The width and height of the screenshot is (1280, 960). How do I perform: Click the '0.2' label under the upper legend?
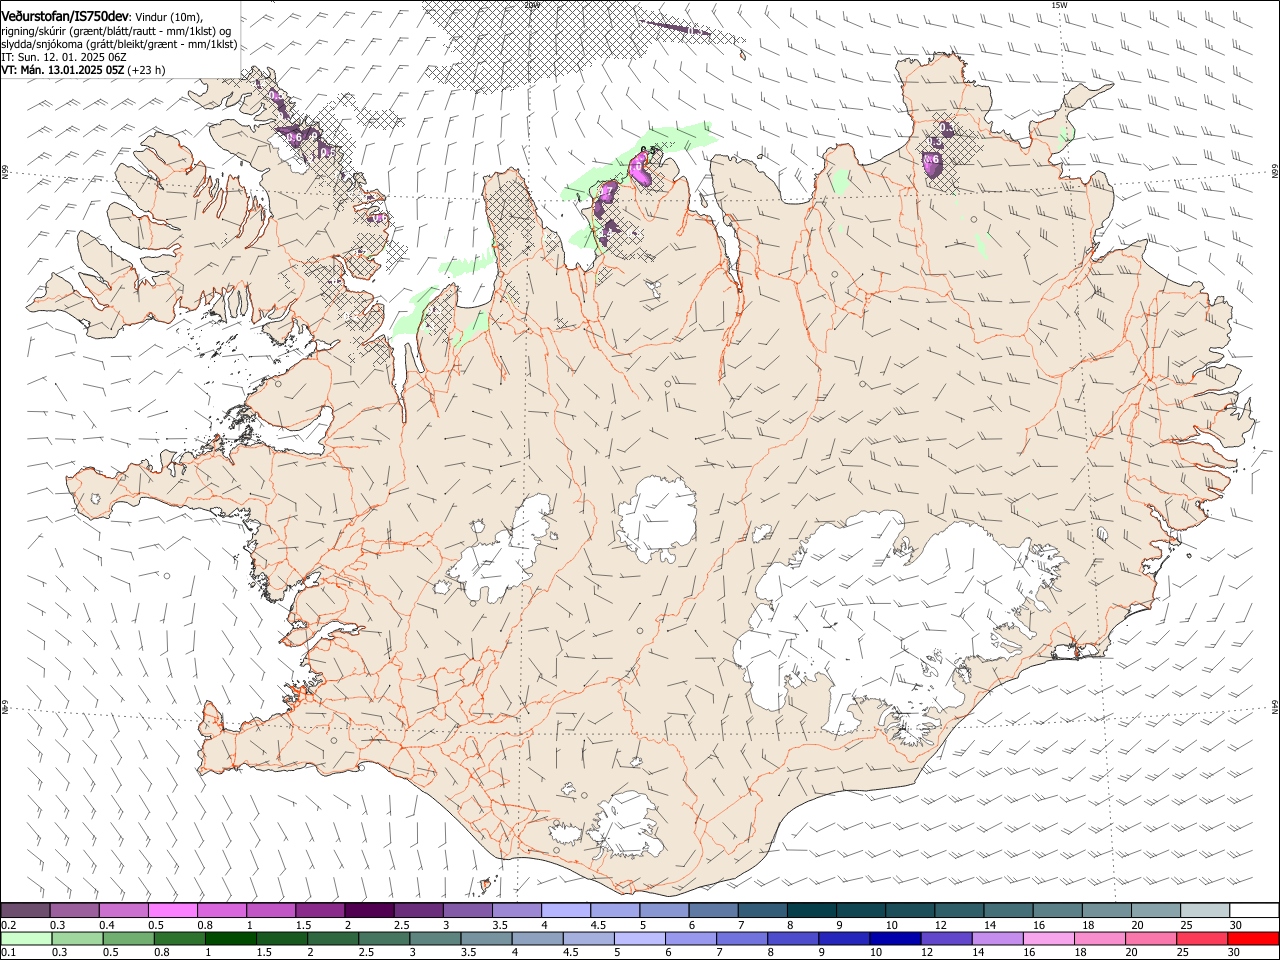pyautogui.click(x=8, y=925)
